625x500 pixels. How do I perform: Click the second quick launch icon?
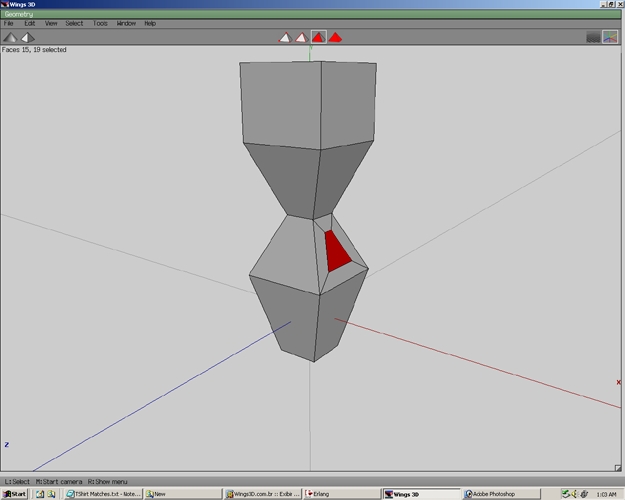pyautogui.click(x=51, y=494)
